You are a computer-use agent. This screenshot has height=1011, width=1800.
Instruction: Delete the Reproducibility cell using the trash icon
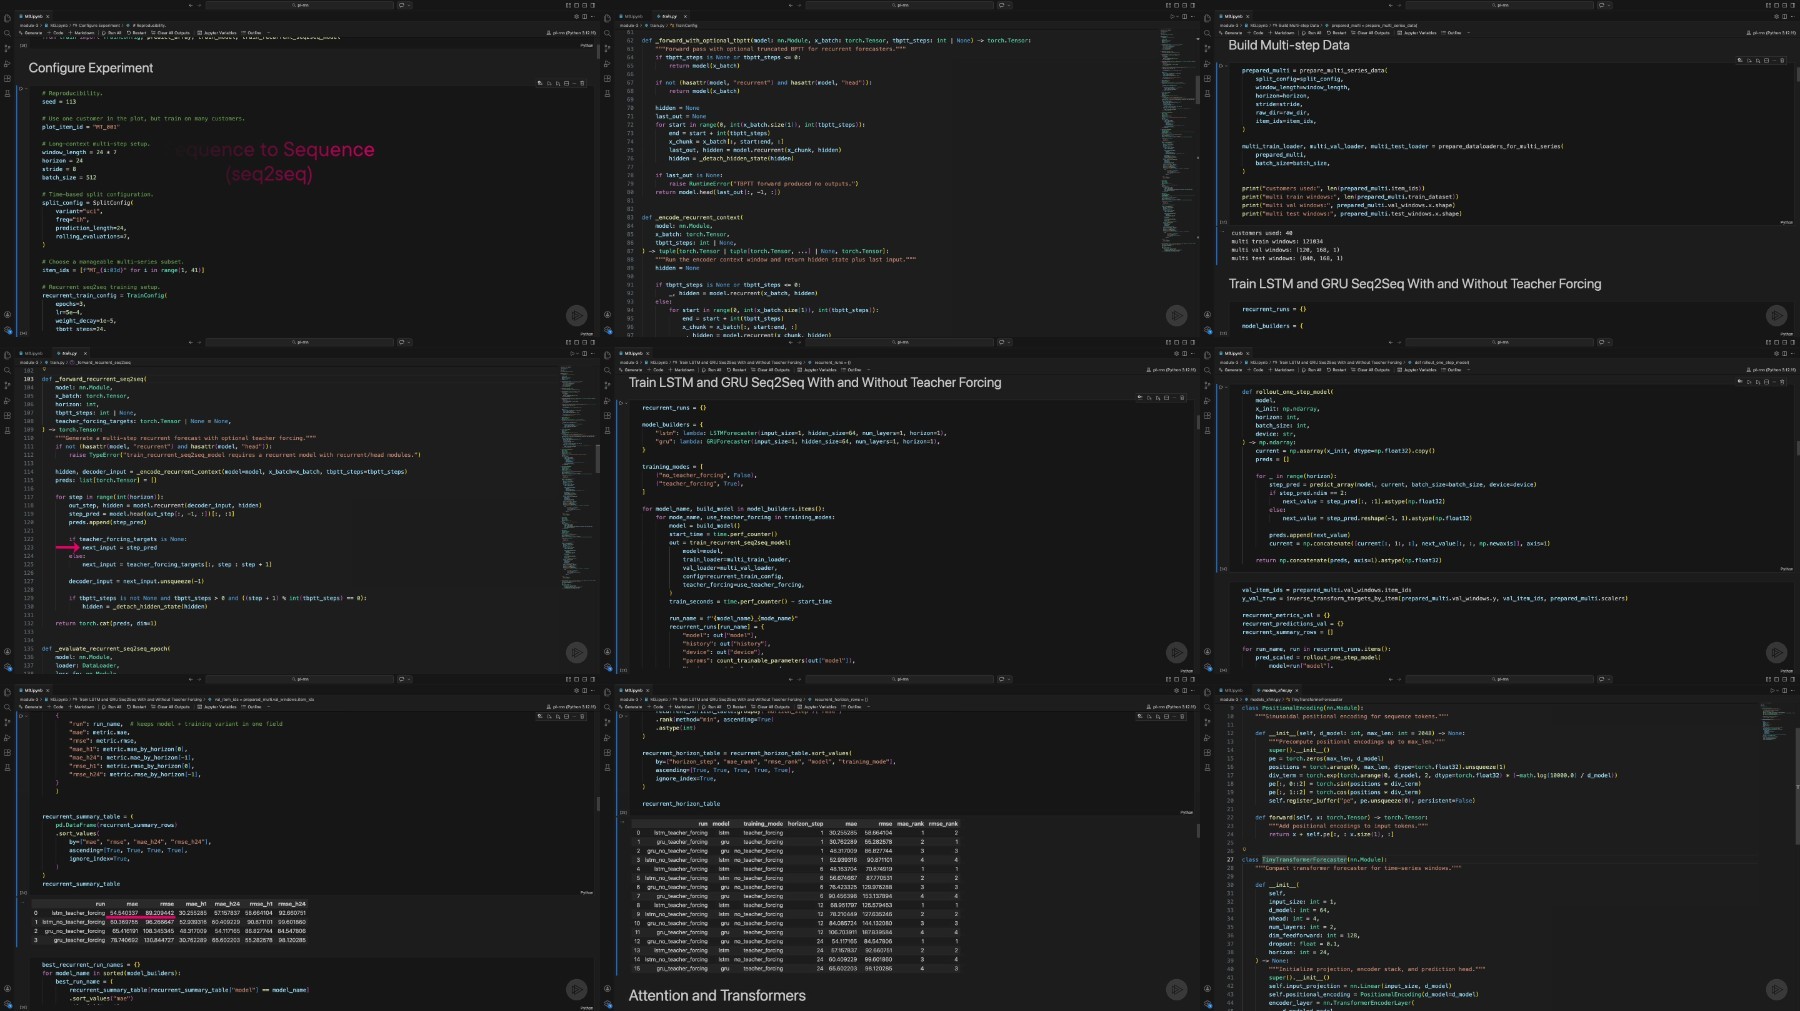coord(582,83)
